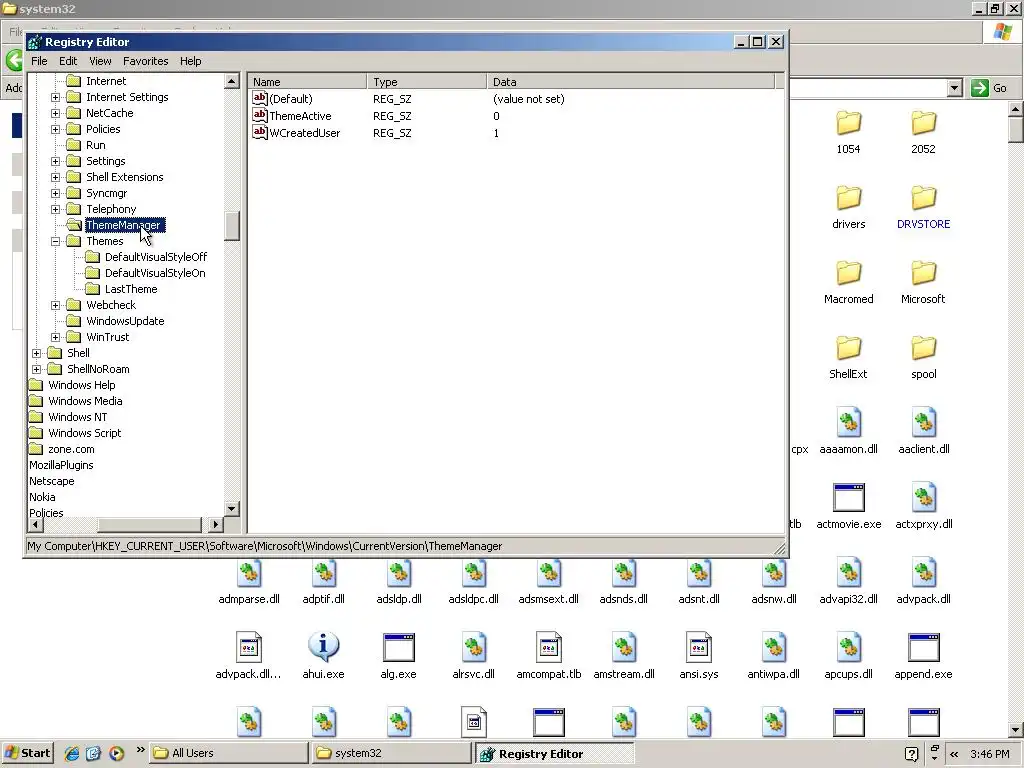Viewport: 1024px width, 768px height.
Task: Open the File menu in Registry Editor
Action: pyautogui.click(x=39, y=61)
